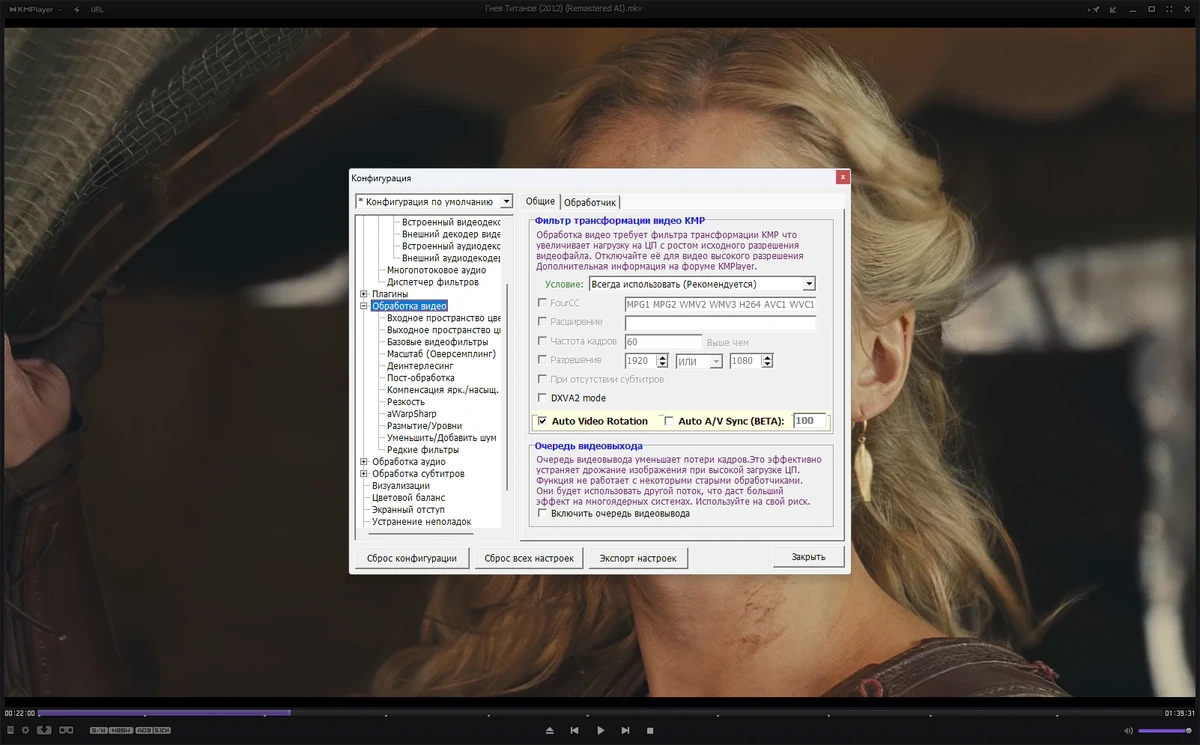This screenshot has width=1200, height=745.
Task: Click the A/V Sync value field 100
Action: tap(811, 421)
